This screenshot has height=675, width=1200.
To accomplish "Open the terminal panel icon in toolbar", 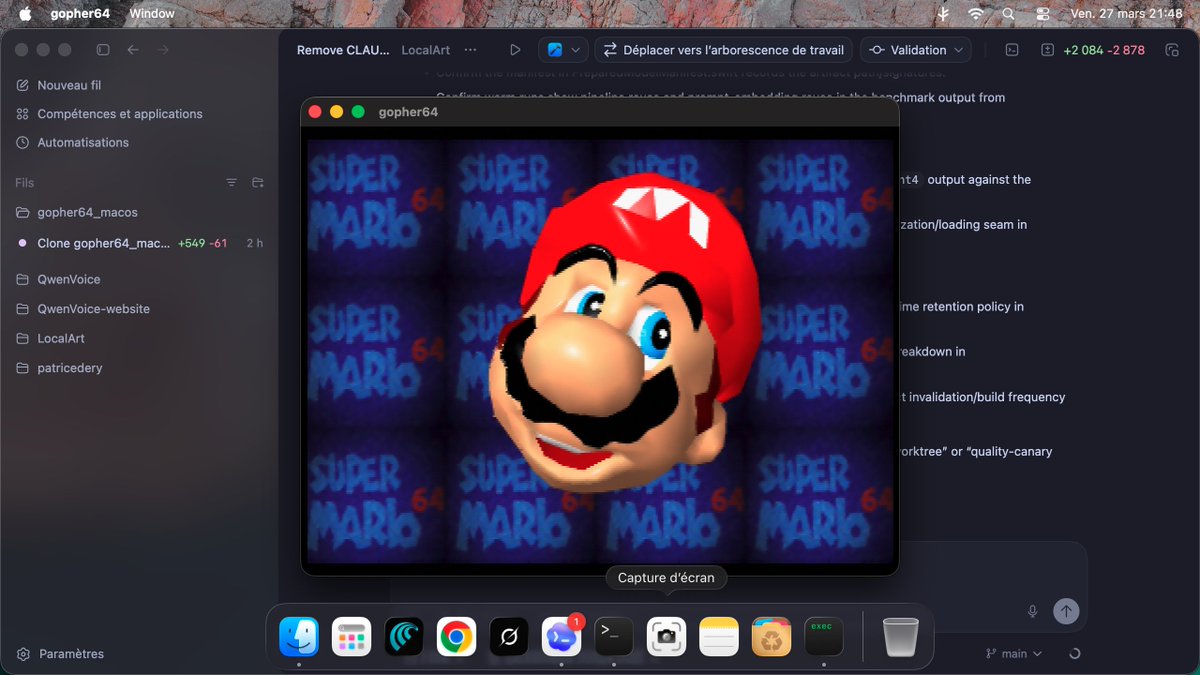I will pos(1012,50).
